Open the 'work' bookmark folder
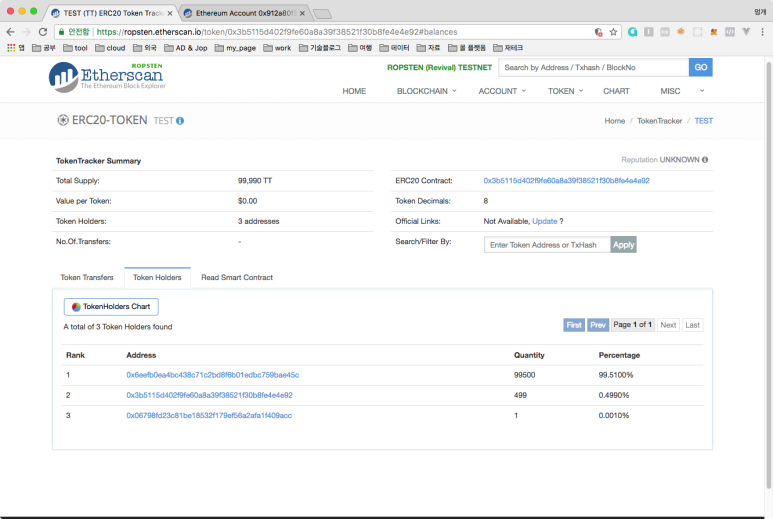Screen dimensions: 773x519 point(277,48)
